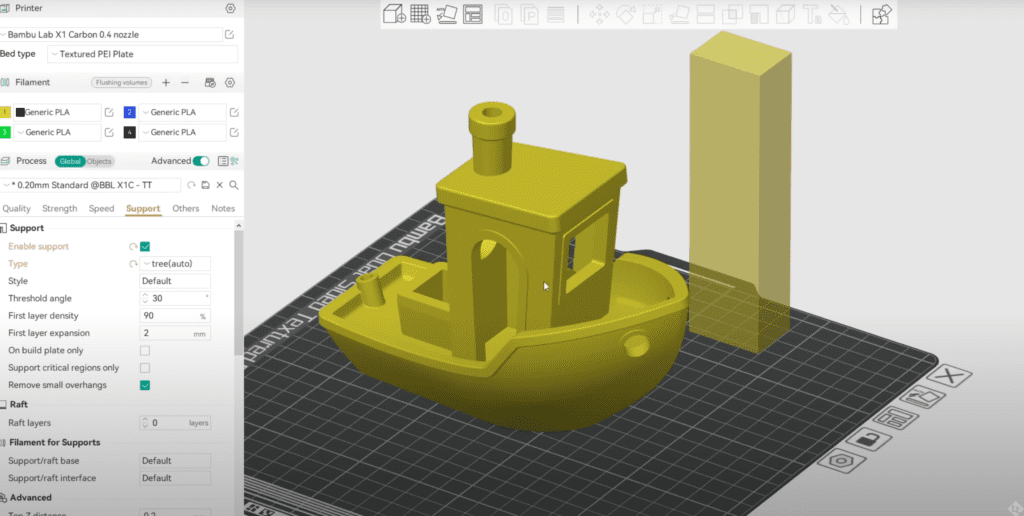Open filament 4 Generic PLA dropdown
This screenshot has height=516, width=1024.
(x=182, y=133)
